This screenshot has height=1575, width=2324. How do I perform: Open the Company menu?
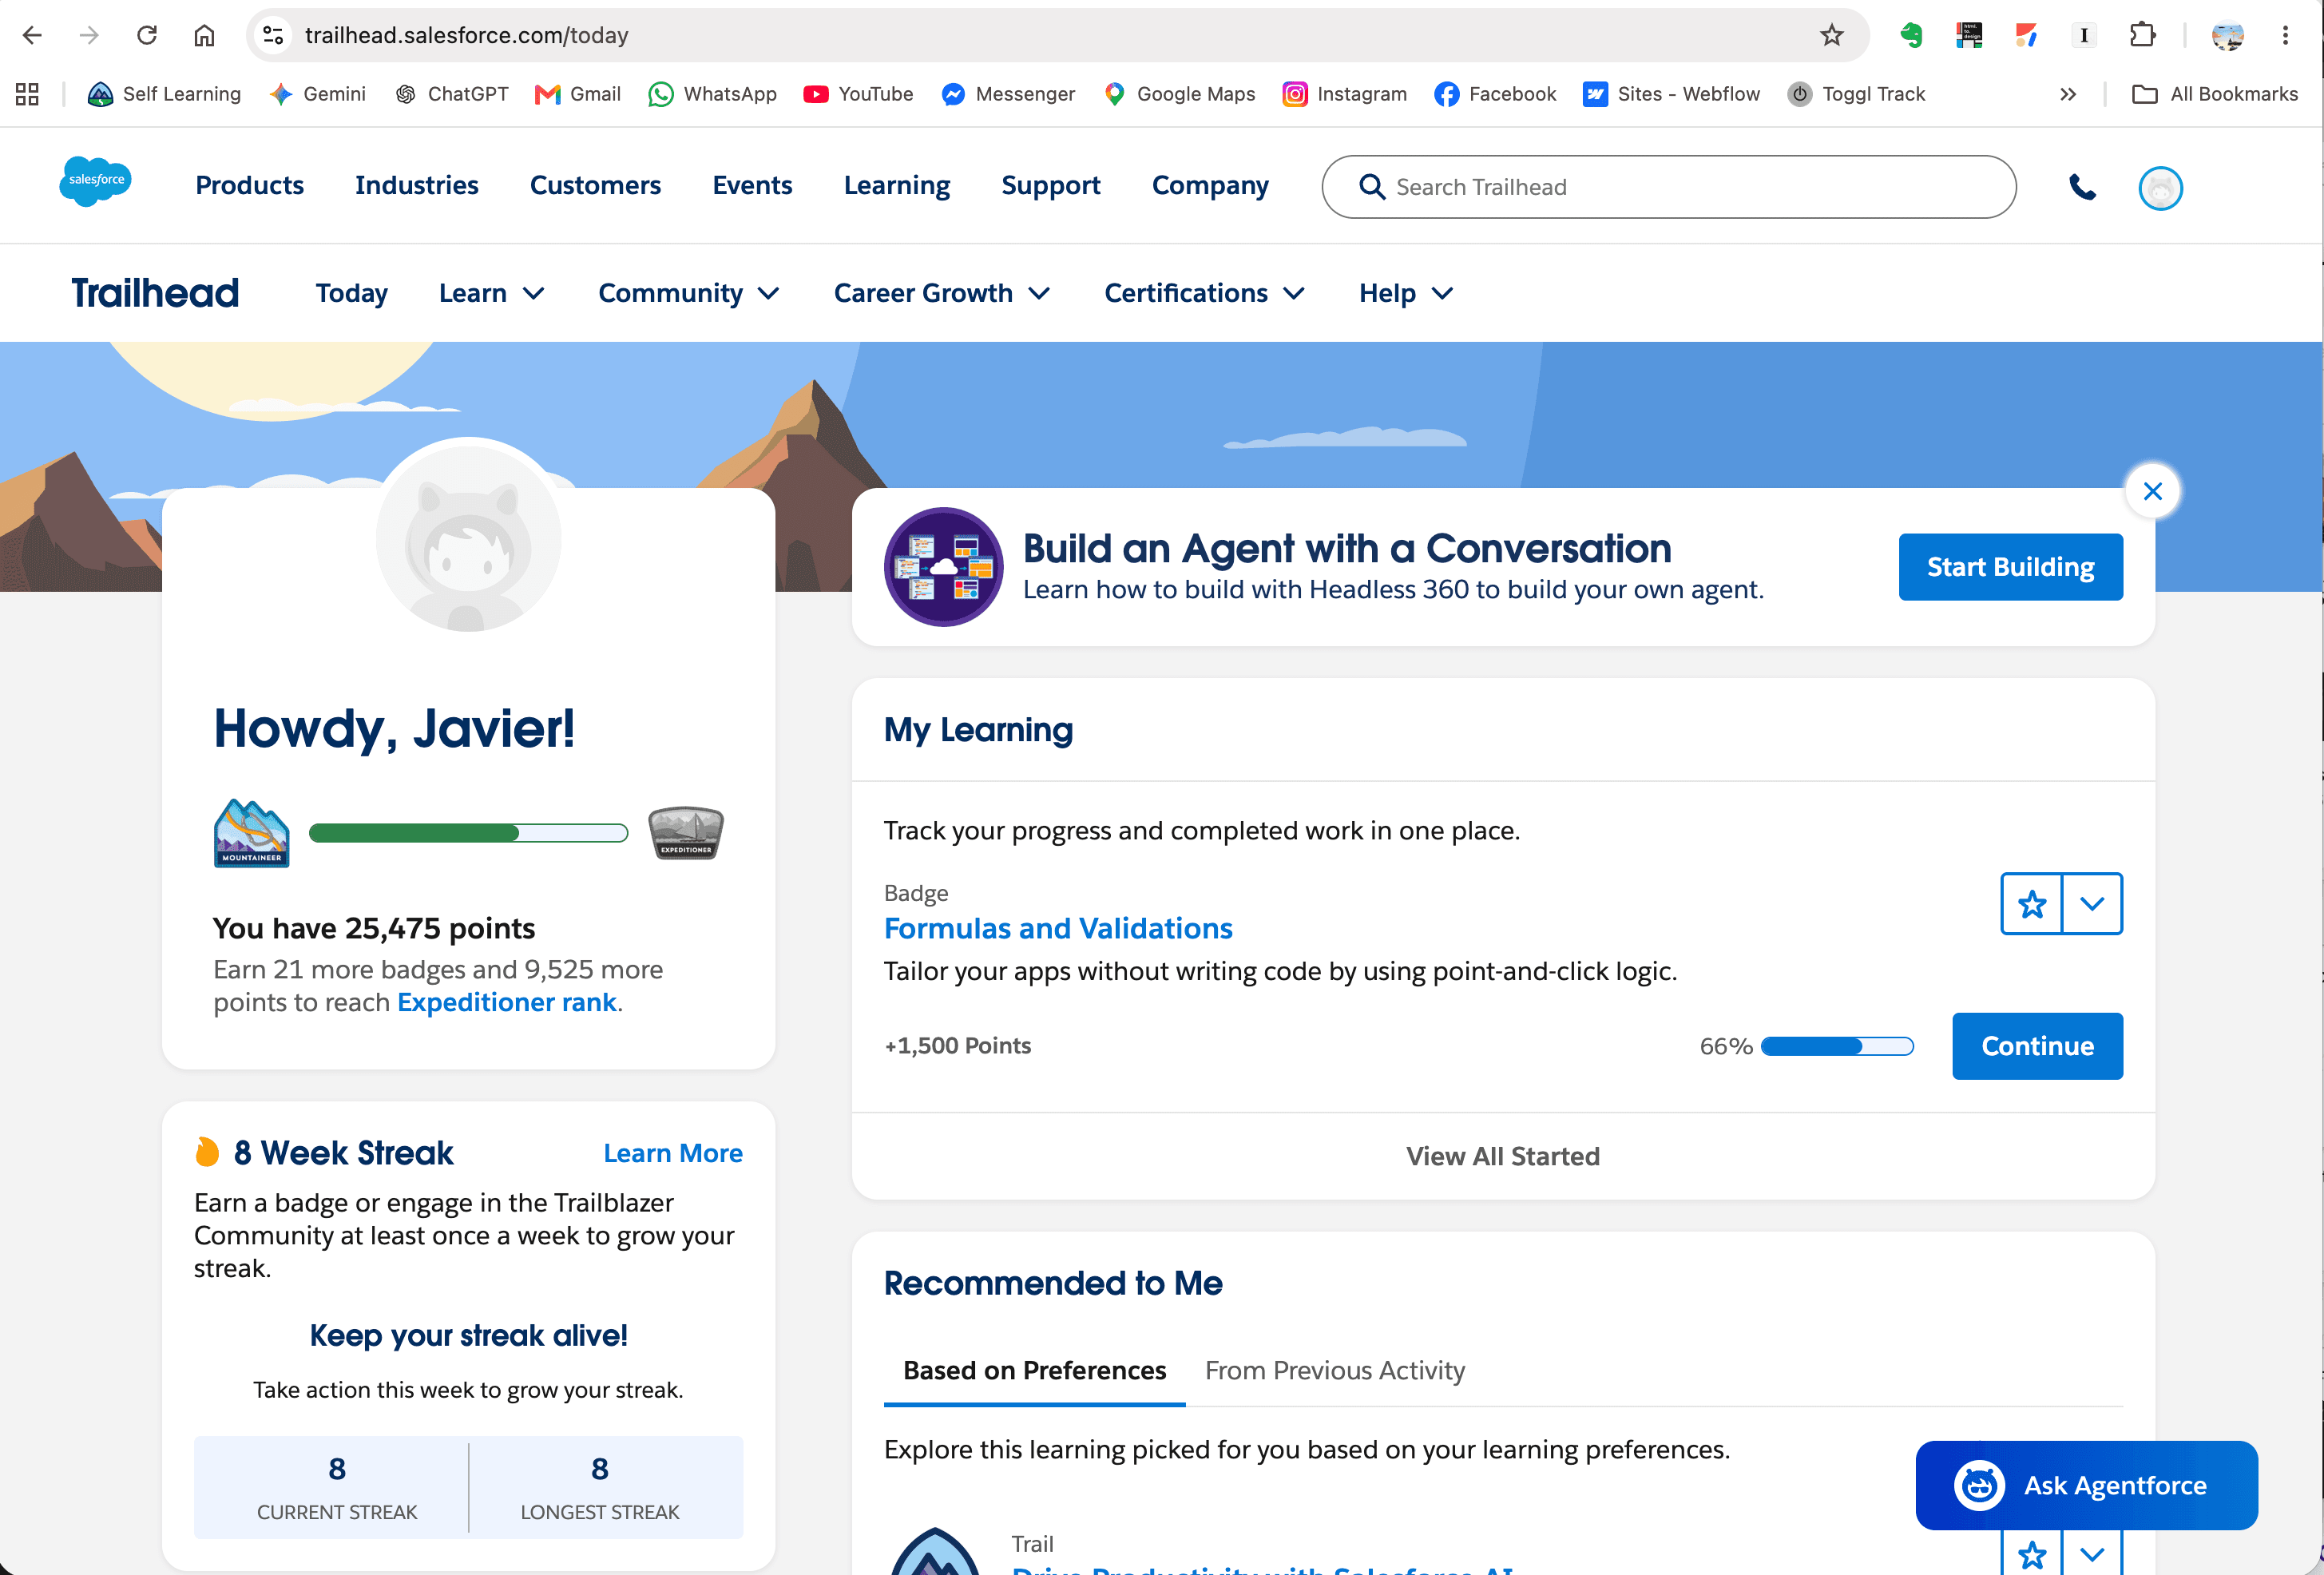pos(1210,185)
